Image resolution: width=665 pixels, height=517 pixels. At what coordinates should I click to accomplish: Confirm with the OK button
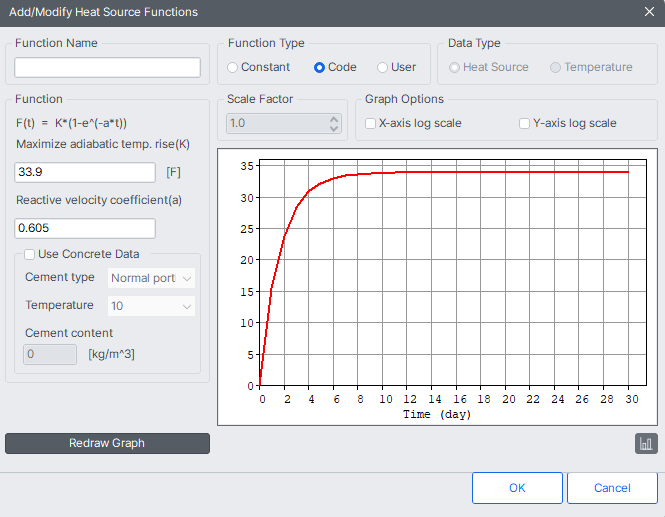click(x=517, y=488)
